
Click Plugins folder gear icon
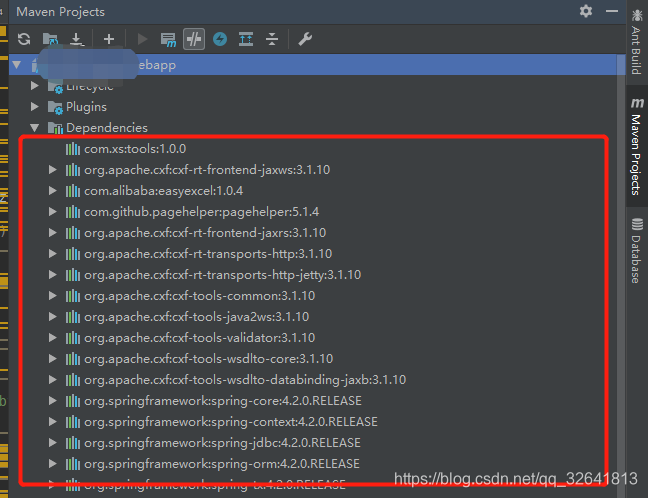55,107
